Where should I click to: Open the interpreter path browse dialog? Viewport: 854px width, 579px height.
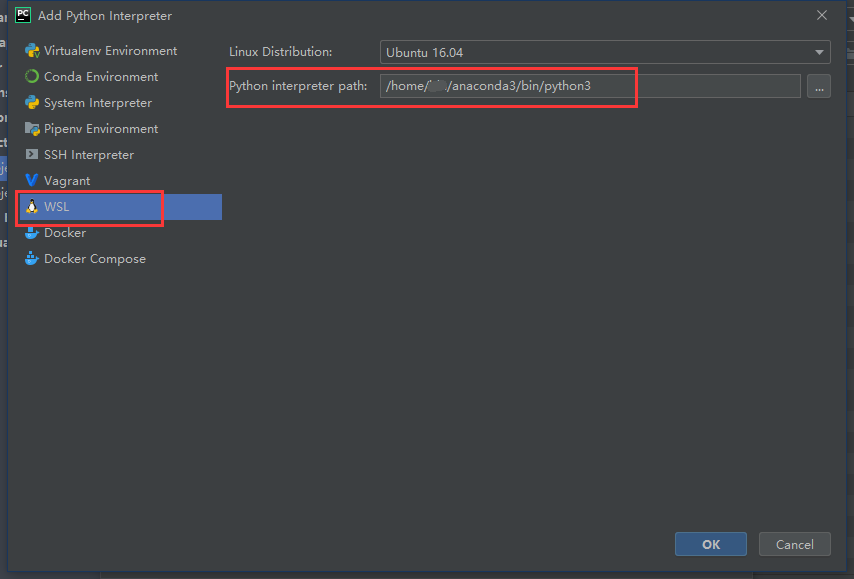(819, 86)
